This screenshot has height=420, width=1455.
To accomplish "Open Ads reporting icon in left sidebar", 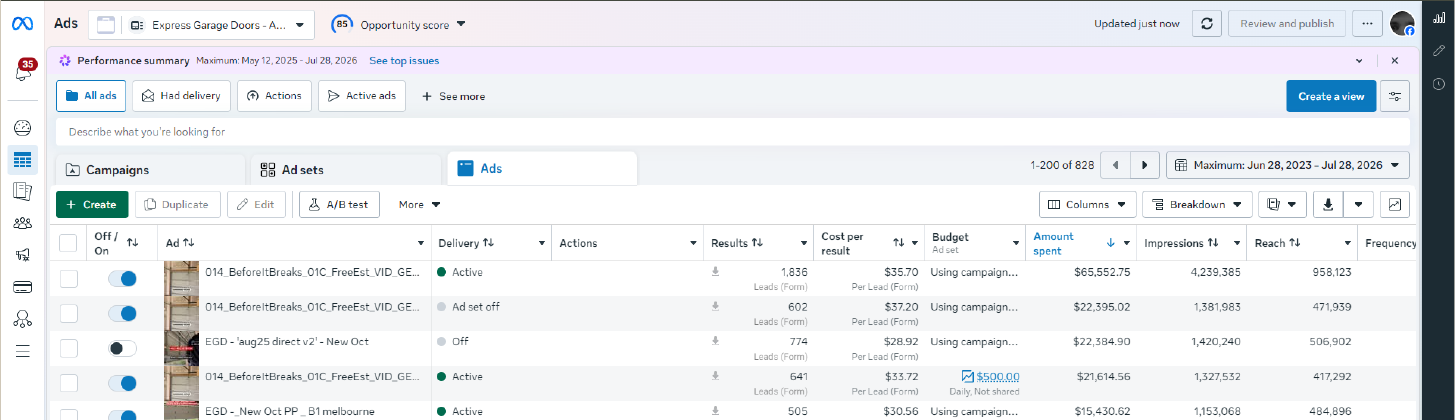I will [22, 191].
